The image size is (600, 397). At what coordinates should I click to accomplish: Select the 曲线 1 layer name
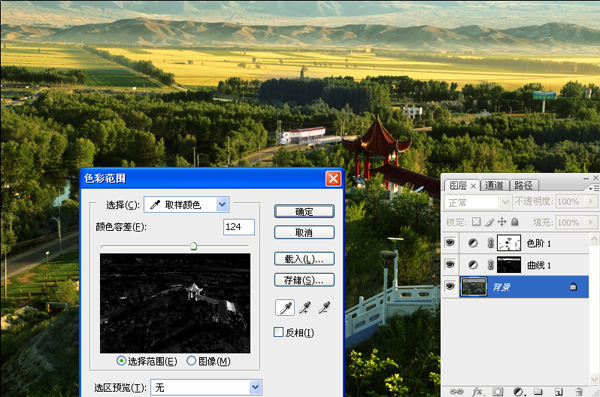538,265
